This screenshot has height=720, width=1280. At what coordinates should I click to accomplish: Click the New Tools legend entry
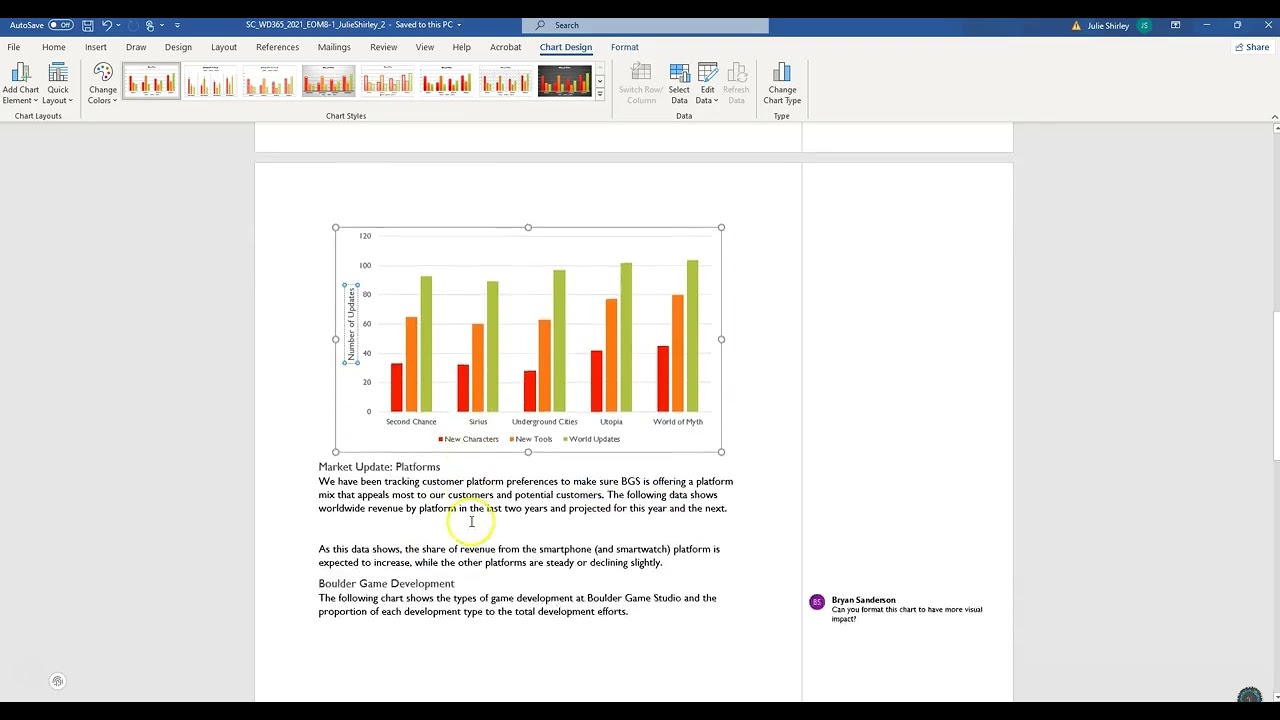531,439
